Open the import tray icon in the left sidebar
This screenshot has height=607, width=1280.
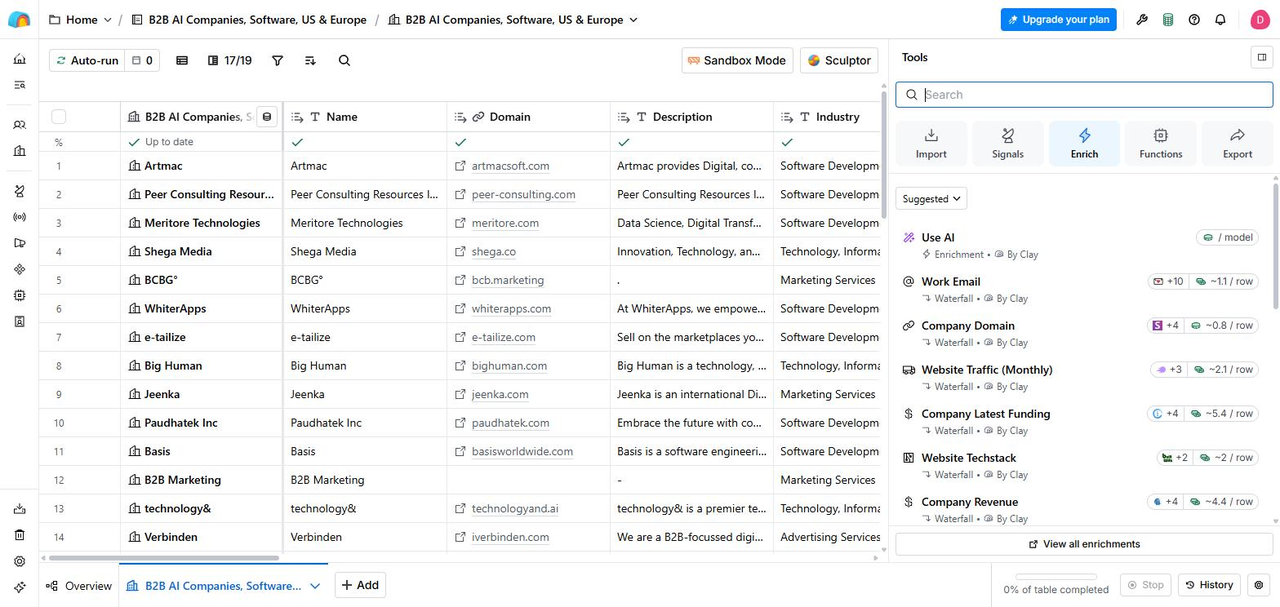pos(19,509)
